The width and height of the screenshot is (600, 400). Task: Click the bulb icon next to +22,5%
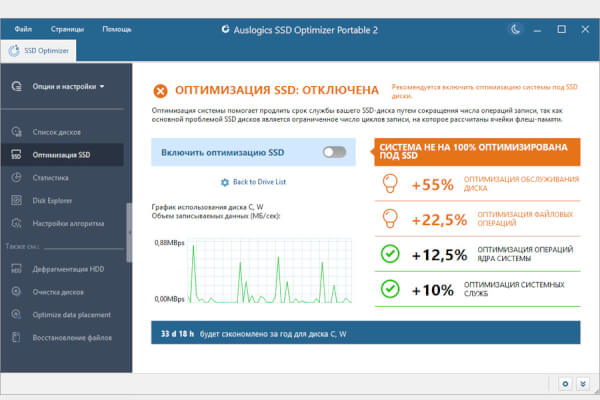tap(390, 219)
